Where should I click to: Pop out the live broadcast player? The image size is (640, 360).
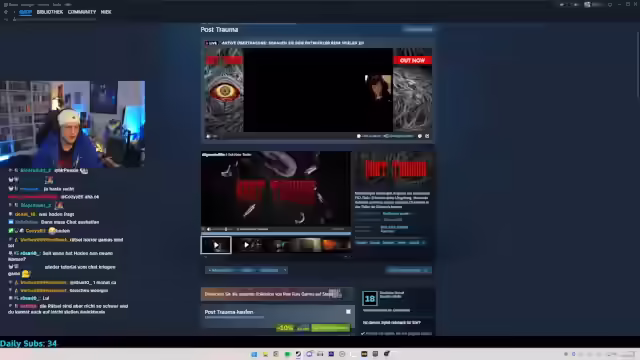click(x=427, y=136)
